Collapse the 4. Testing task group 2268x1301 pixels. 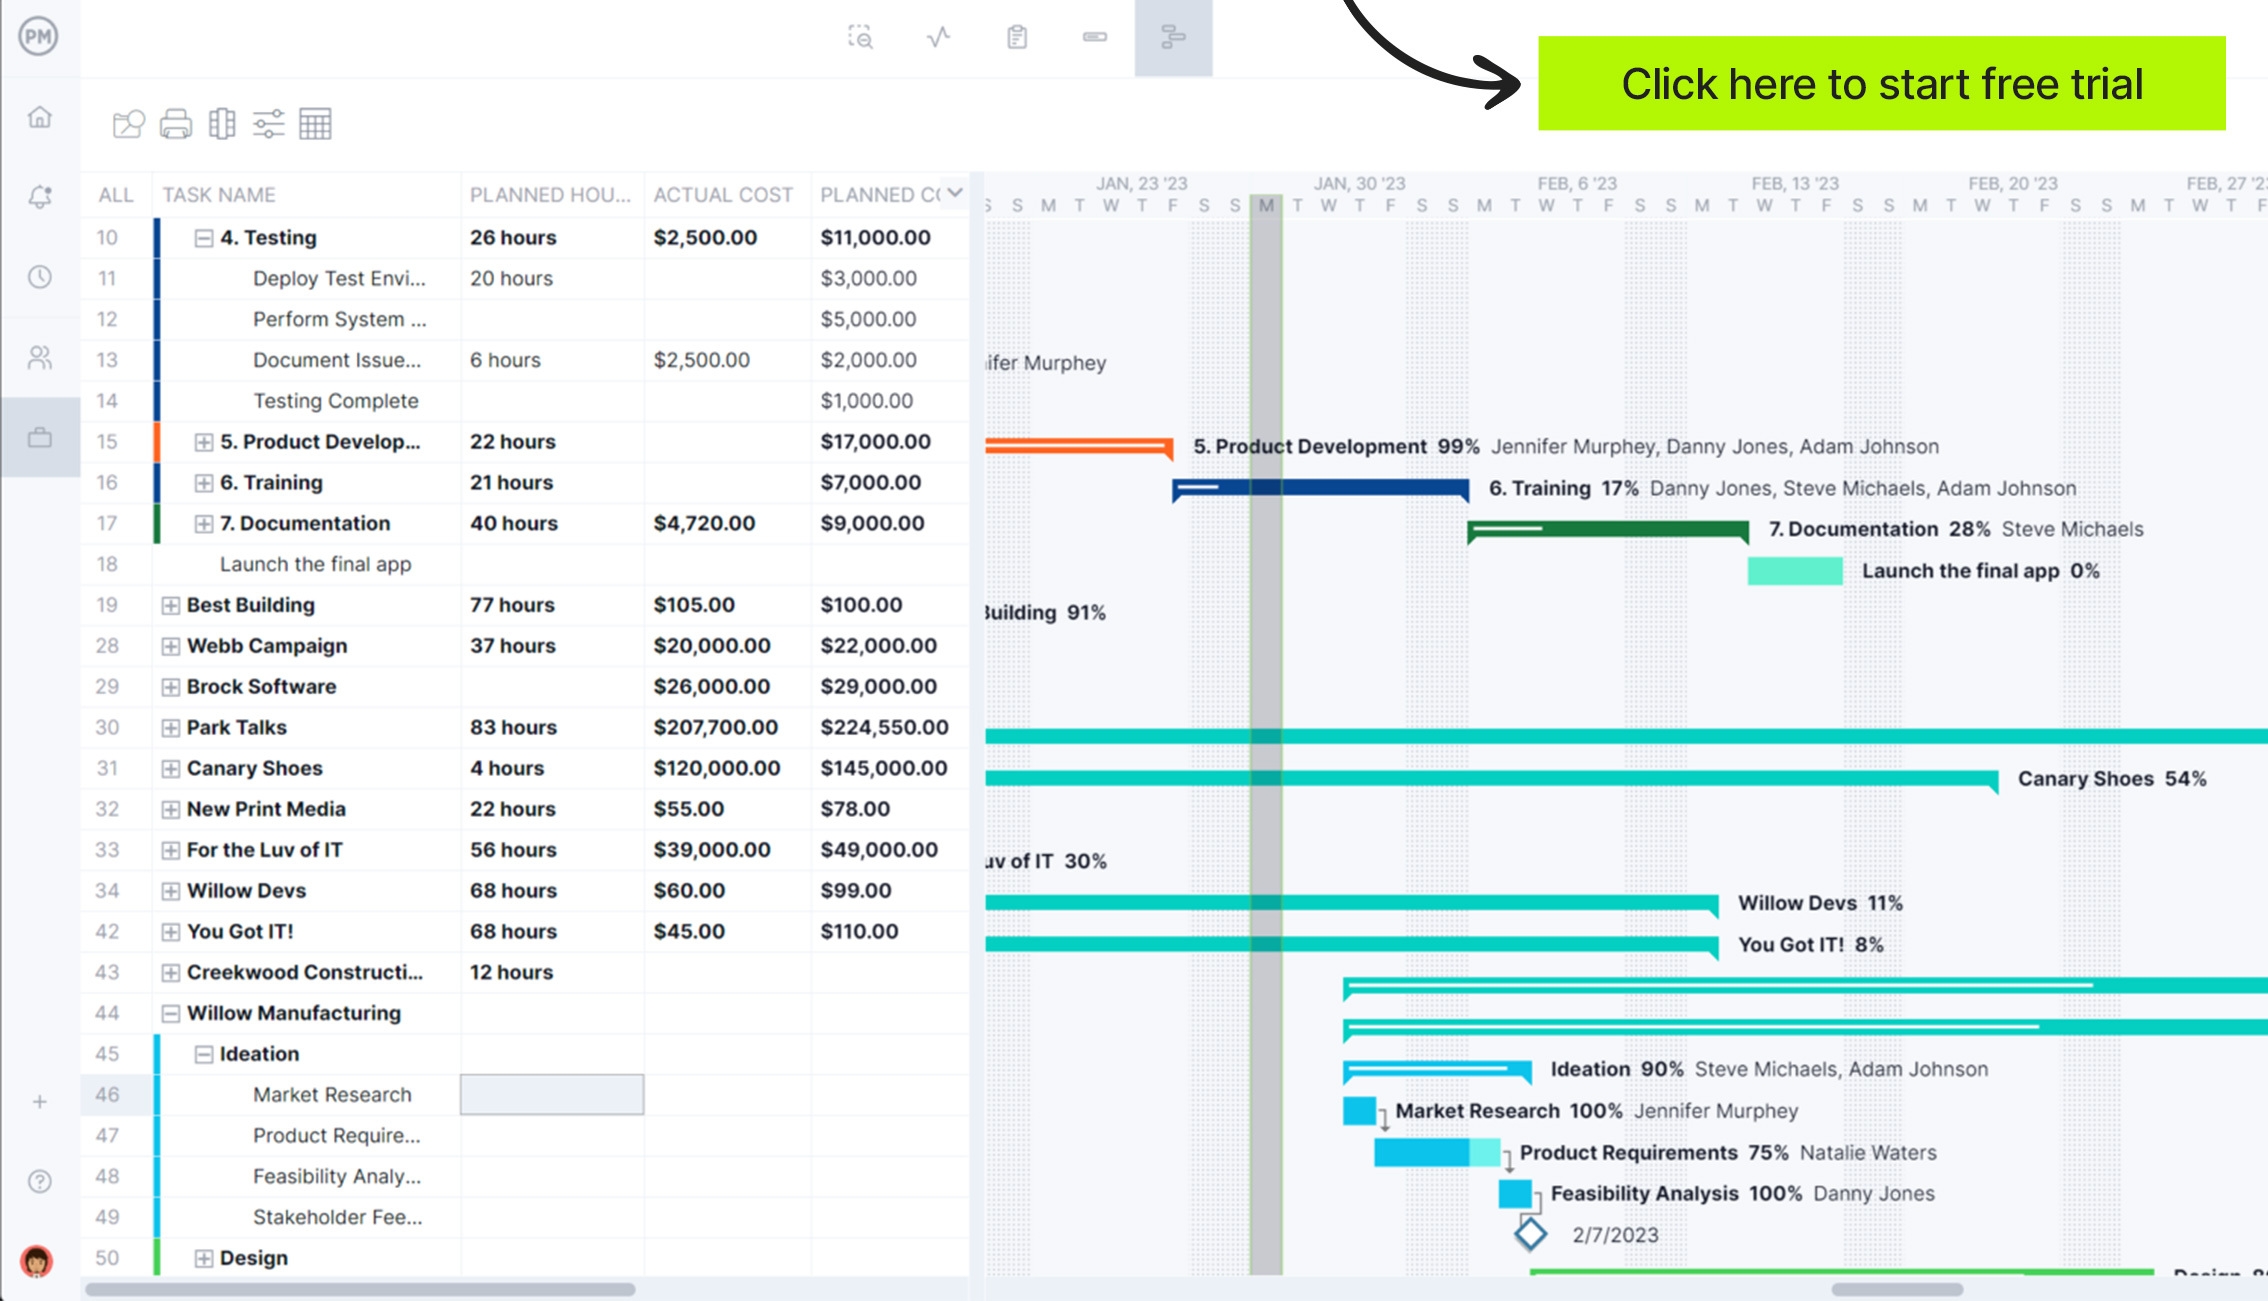pyautogui.click(x=205, y=237)
